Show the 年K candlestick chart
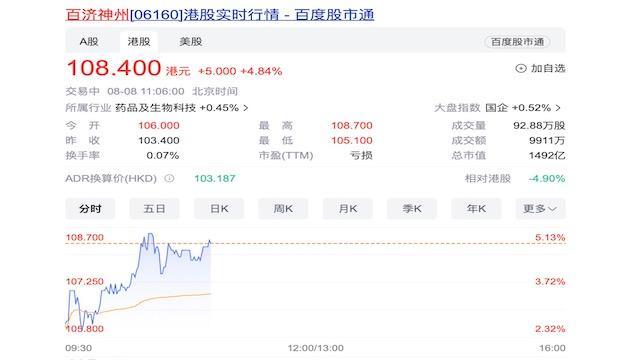Viewport: 640px width, 360px height. click(476, 209)
